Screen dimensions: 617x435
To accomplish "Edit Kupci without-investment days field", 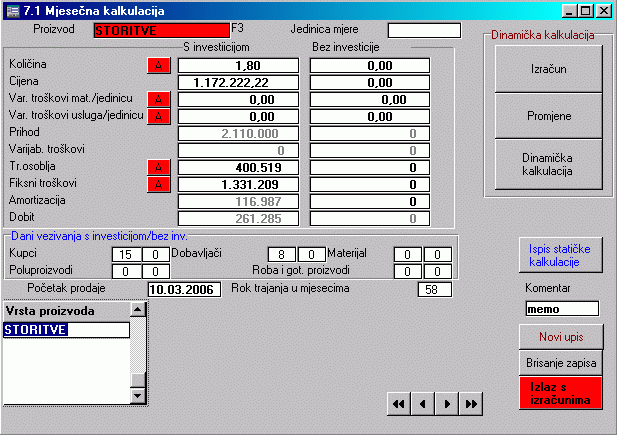I will 156,255.
